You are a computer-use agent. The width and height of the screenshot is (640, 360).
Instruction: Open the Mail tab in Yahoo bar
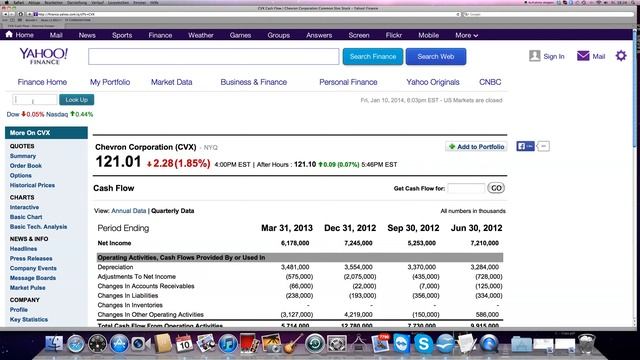[56, 35]
